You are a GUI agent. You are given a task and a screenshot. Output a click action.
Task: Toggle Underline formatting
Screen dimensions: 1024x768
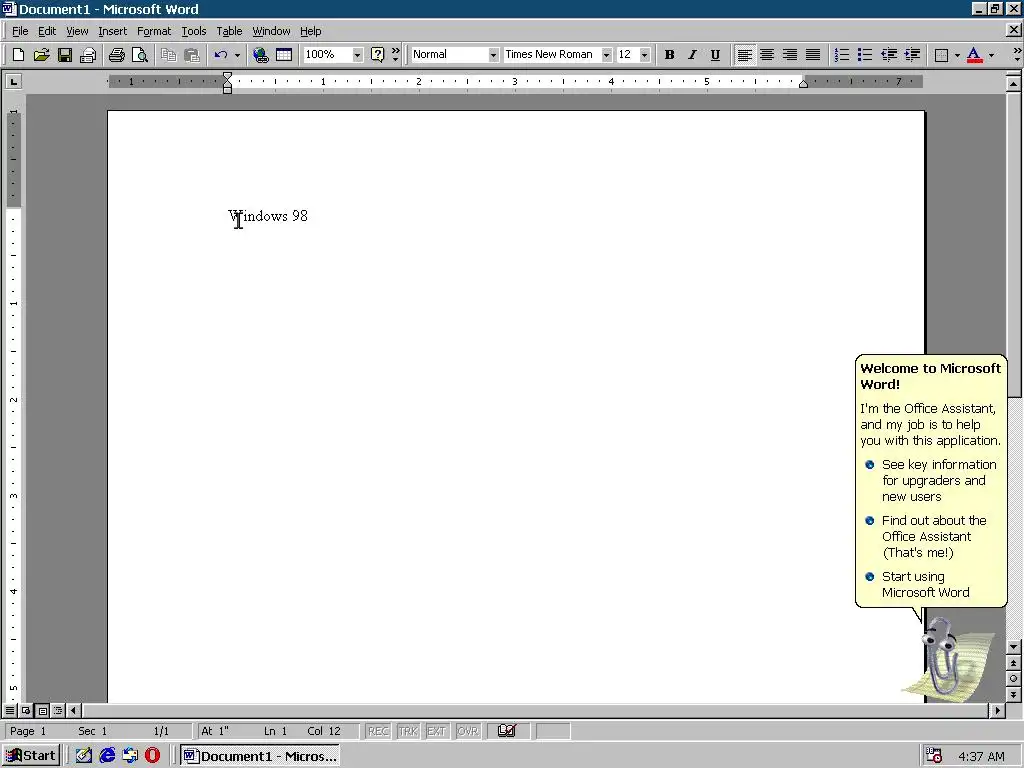tap(715, 55)
